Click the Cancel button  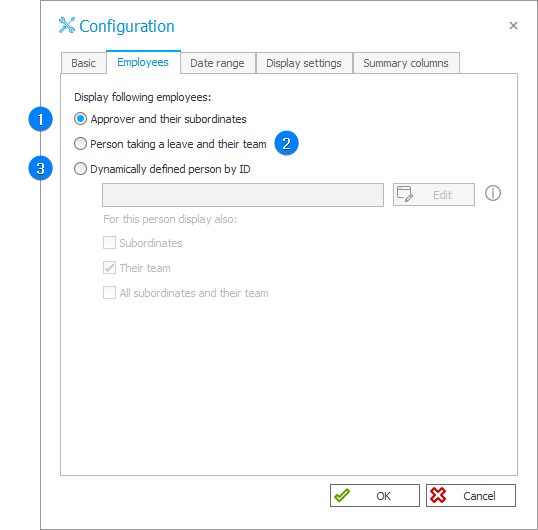tap(471, 495)
